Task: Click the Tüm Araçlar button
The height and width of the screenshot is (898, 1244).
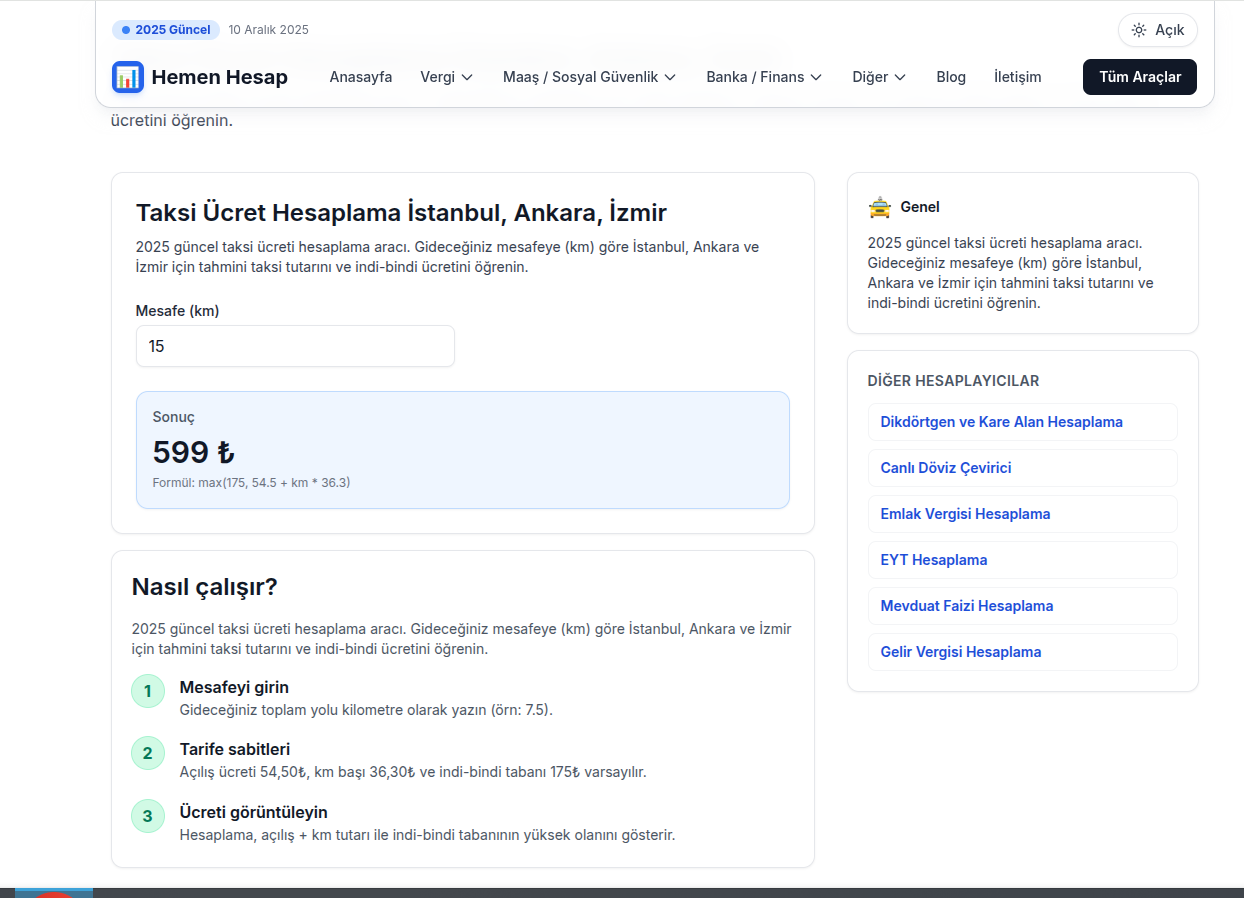Action: tap(1139, 76)
